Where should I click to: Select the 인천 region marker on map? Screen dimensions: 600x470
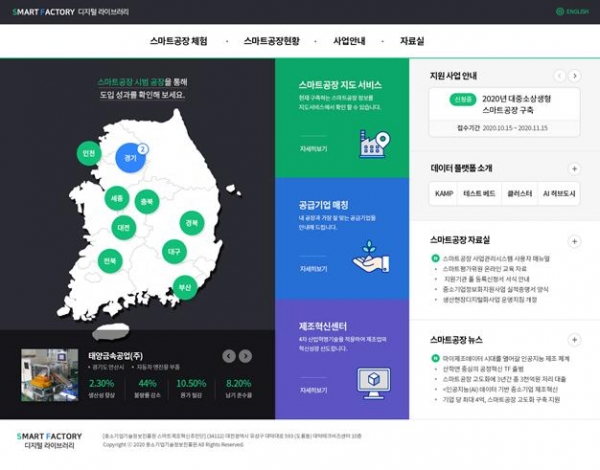point(89,153)
